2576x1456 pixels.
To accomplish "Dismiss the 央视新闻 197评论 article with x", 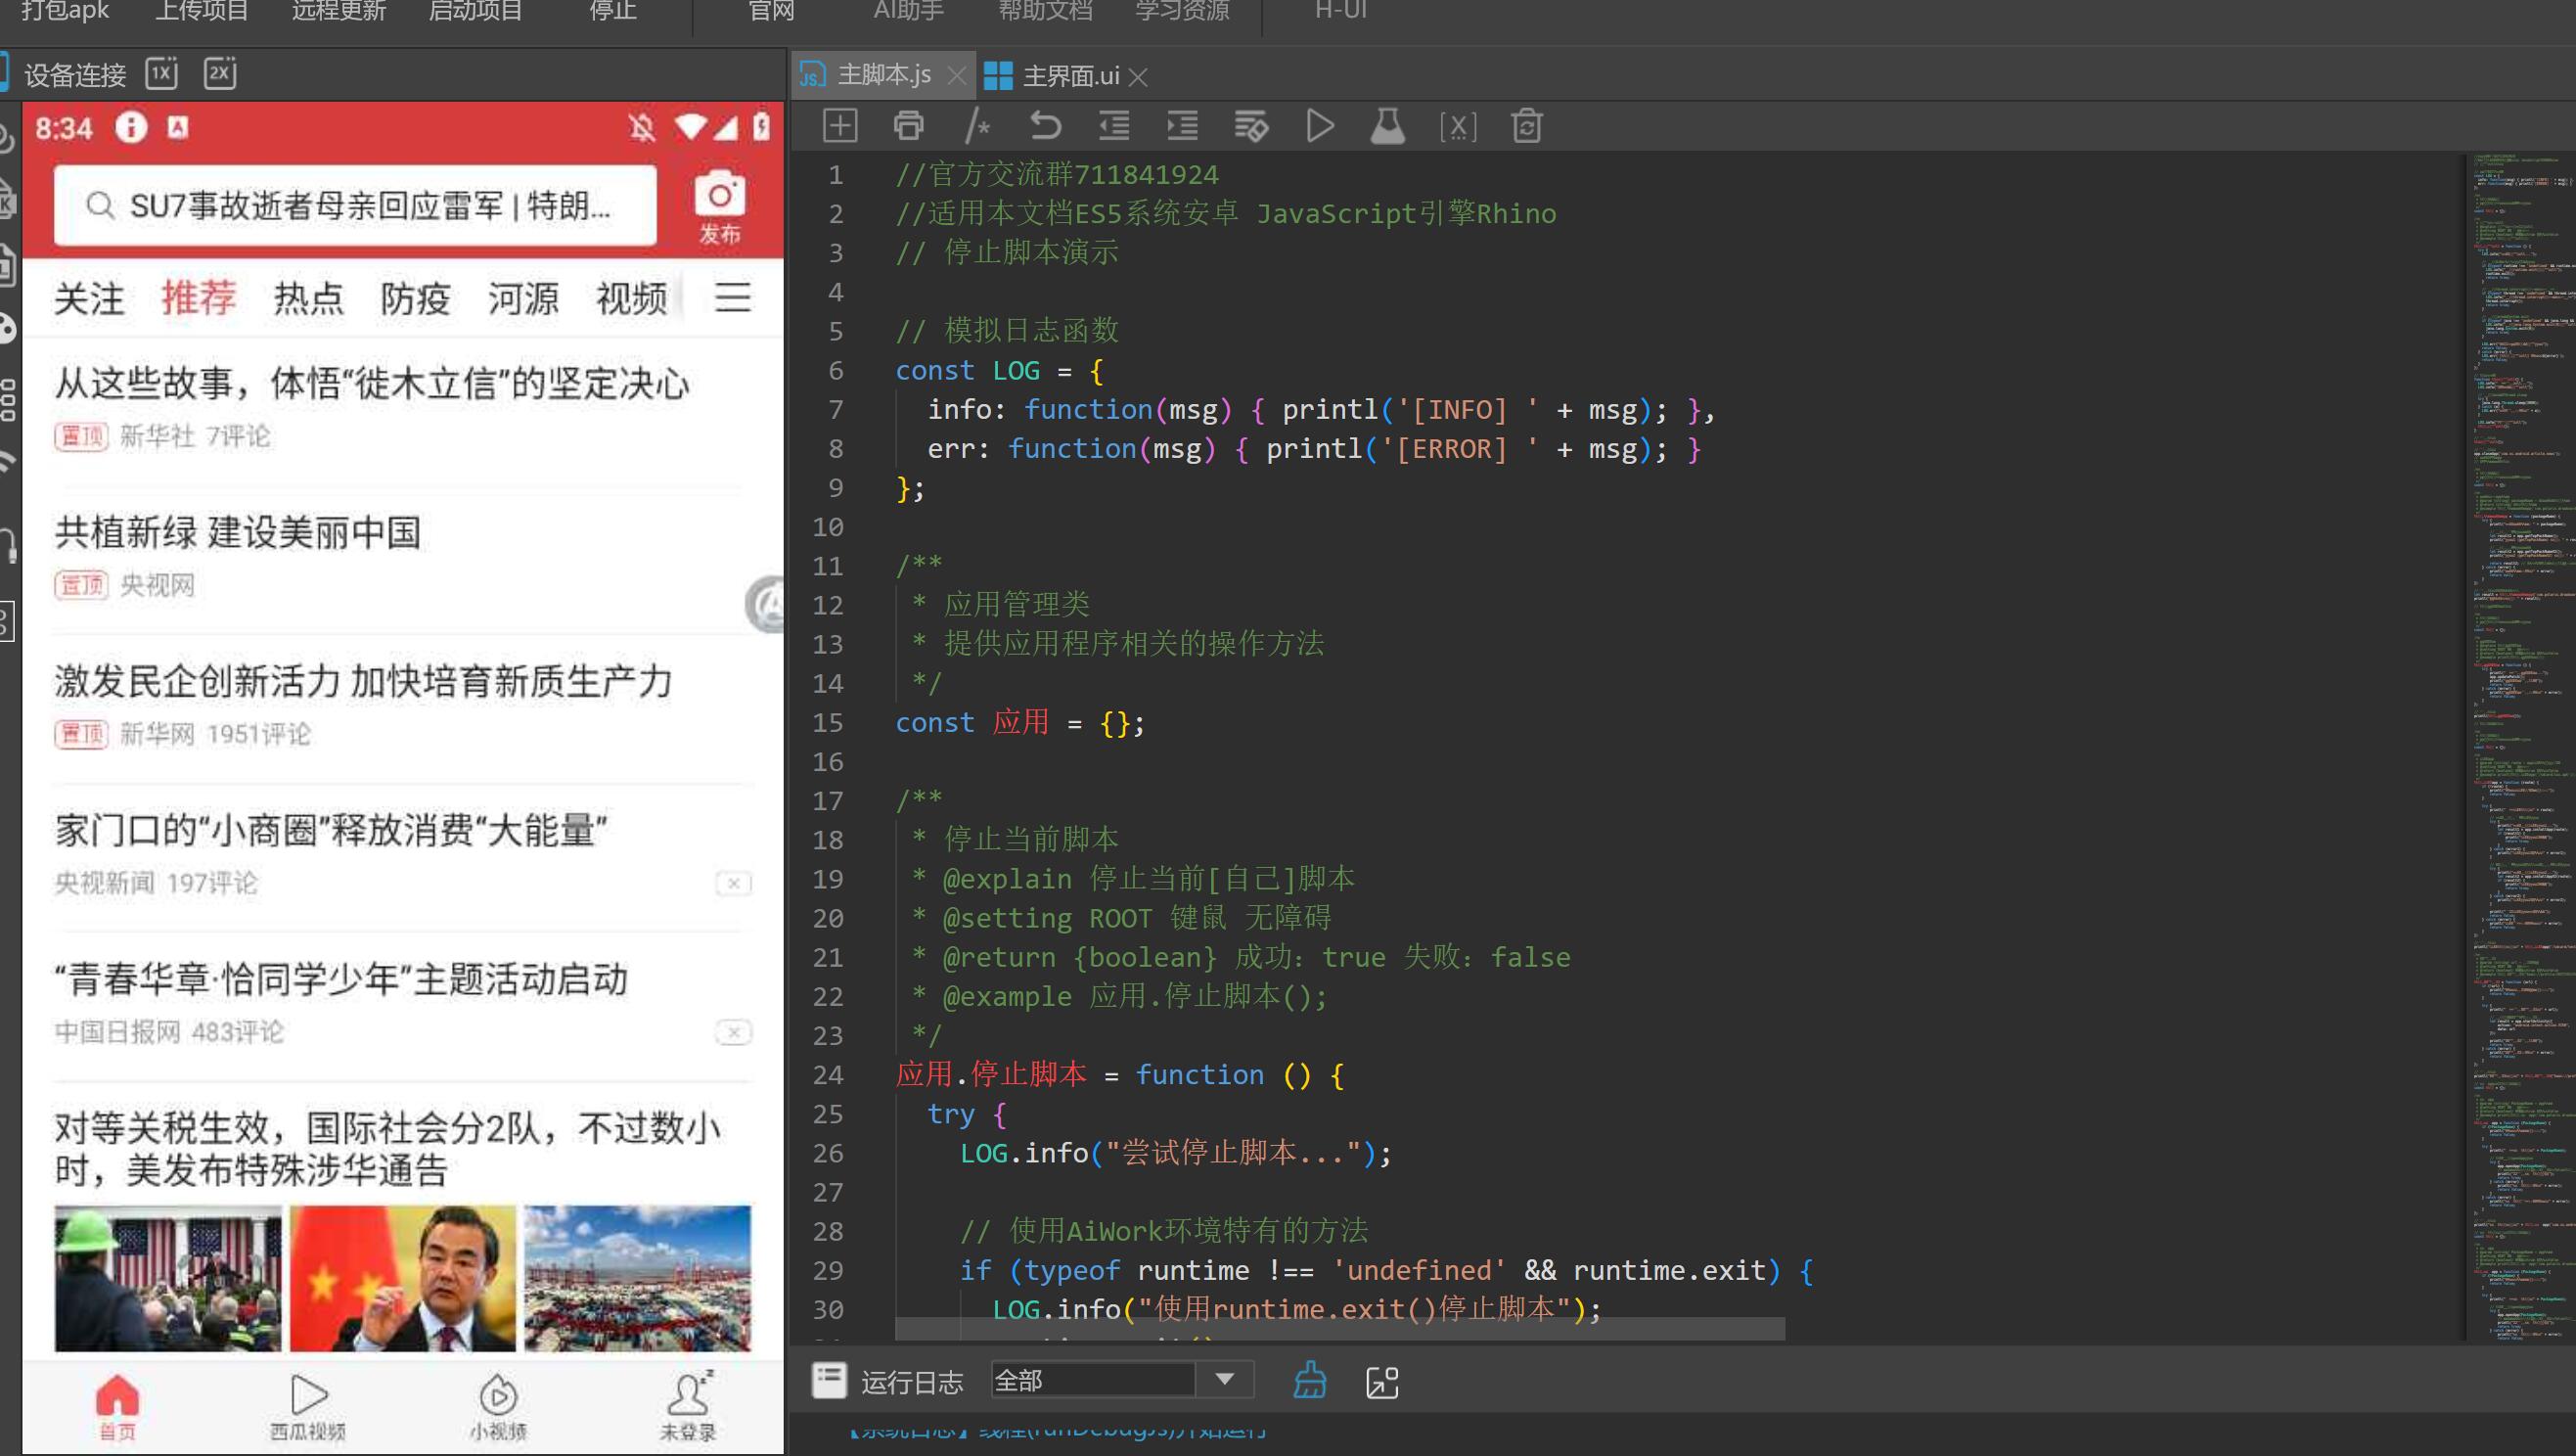I will (733, 883).
